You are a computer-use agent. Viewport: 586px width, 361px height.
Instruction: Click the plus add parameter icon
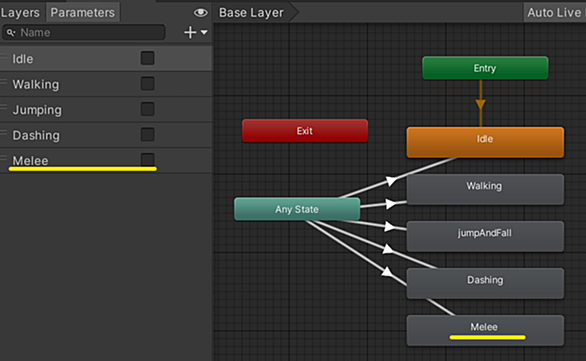190,33
